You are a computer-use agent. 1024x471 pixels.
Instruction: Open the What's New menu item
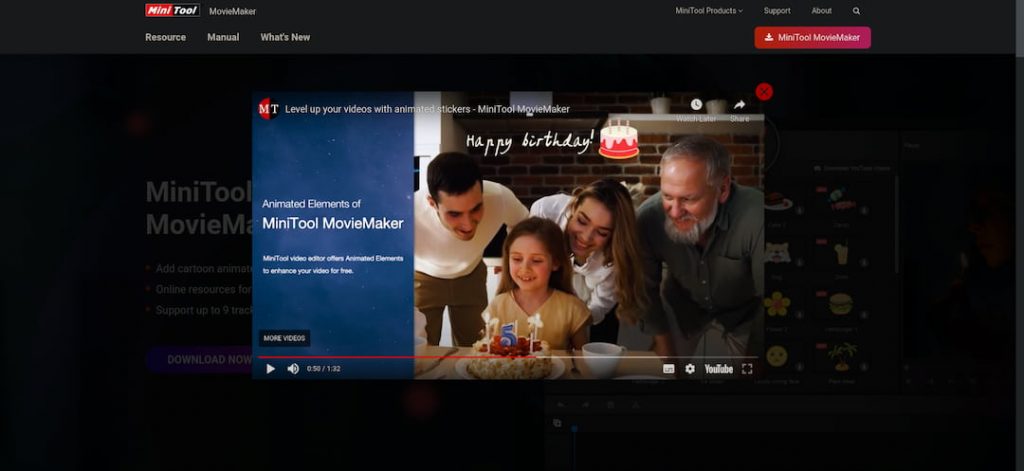coord(285,37)
